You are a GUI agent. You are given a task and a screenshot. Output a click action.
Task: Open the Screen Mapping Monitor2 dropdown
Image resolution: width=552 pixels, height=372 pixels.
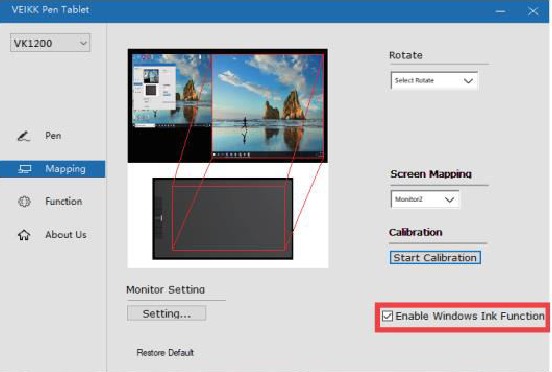coord(425,199)
